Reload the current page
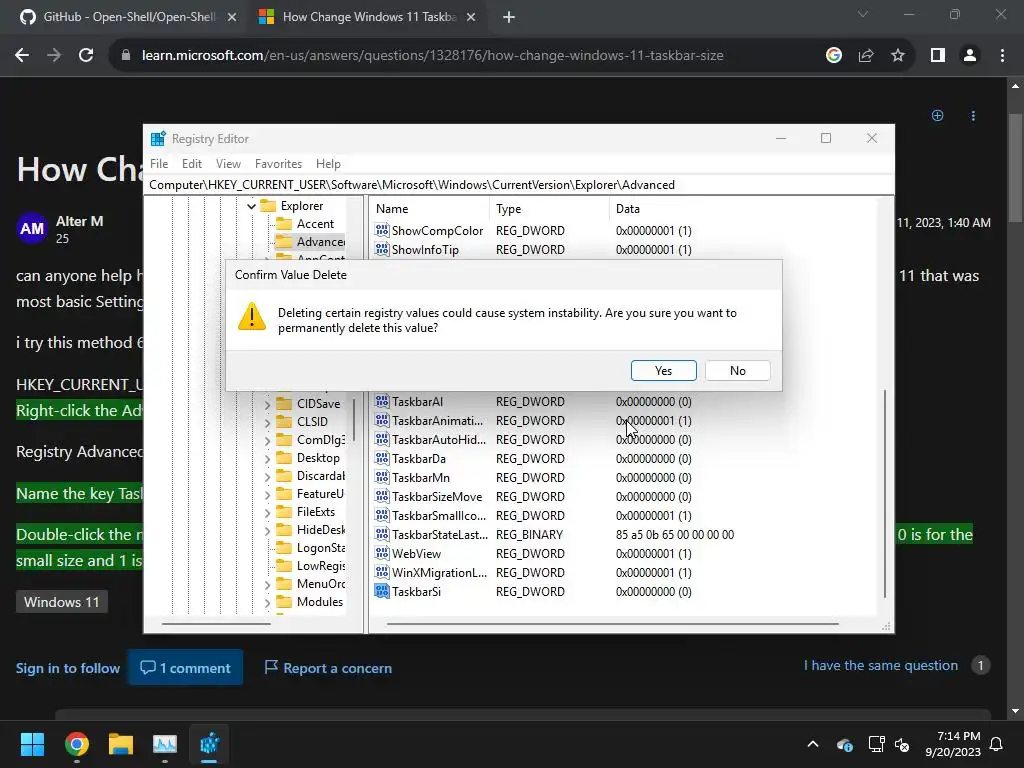The width and height of the screenshot is (1024, 768). [x=86, y=56]
